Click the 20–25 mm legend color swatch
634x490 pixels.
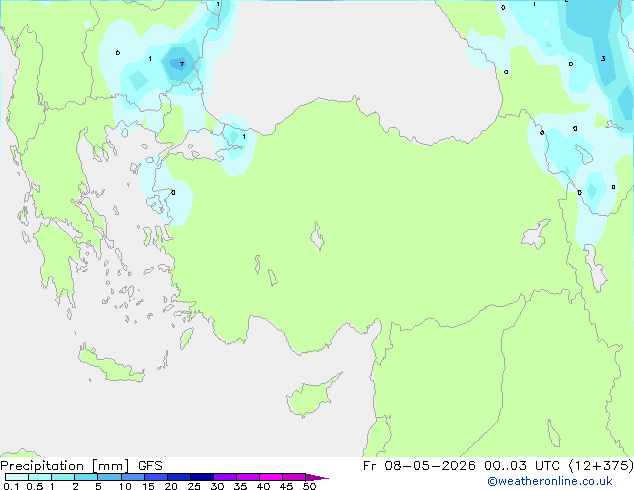[x=178, y=477]
